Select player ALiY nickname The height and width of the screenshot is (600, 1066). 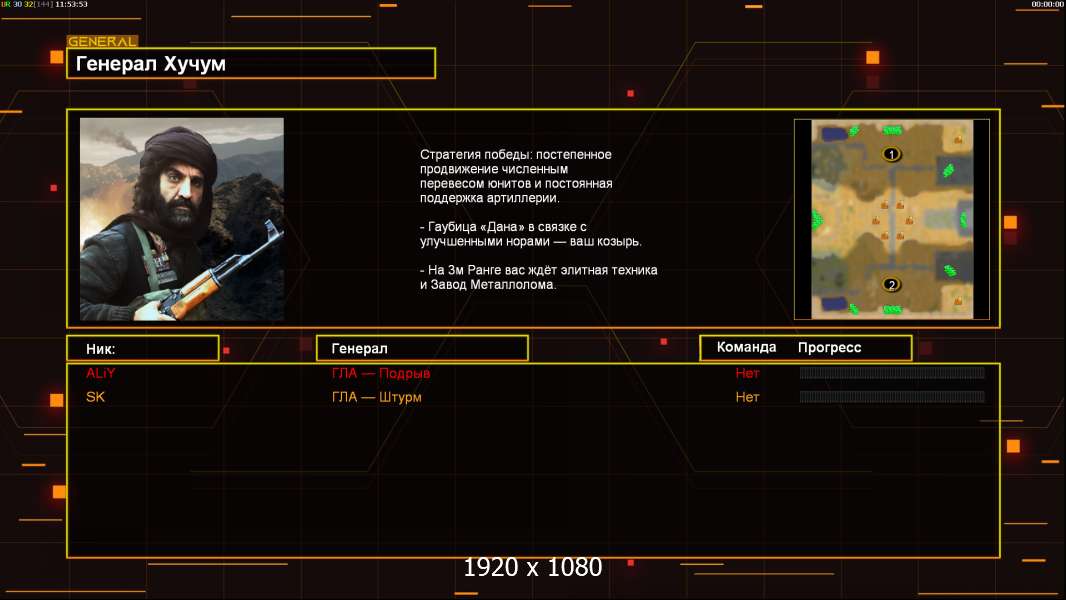101,373
